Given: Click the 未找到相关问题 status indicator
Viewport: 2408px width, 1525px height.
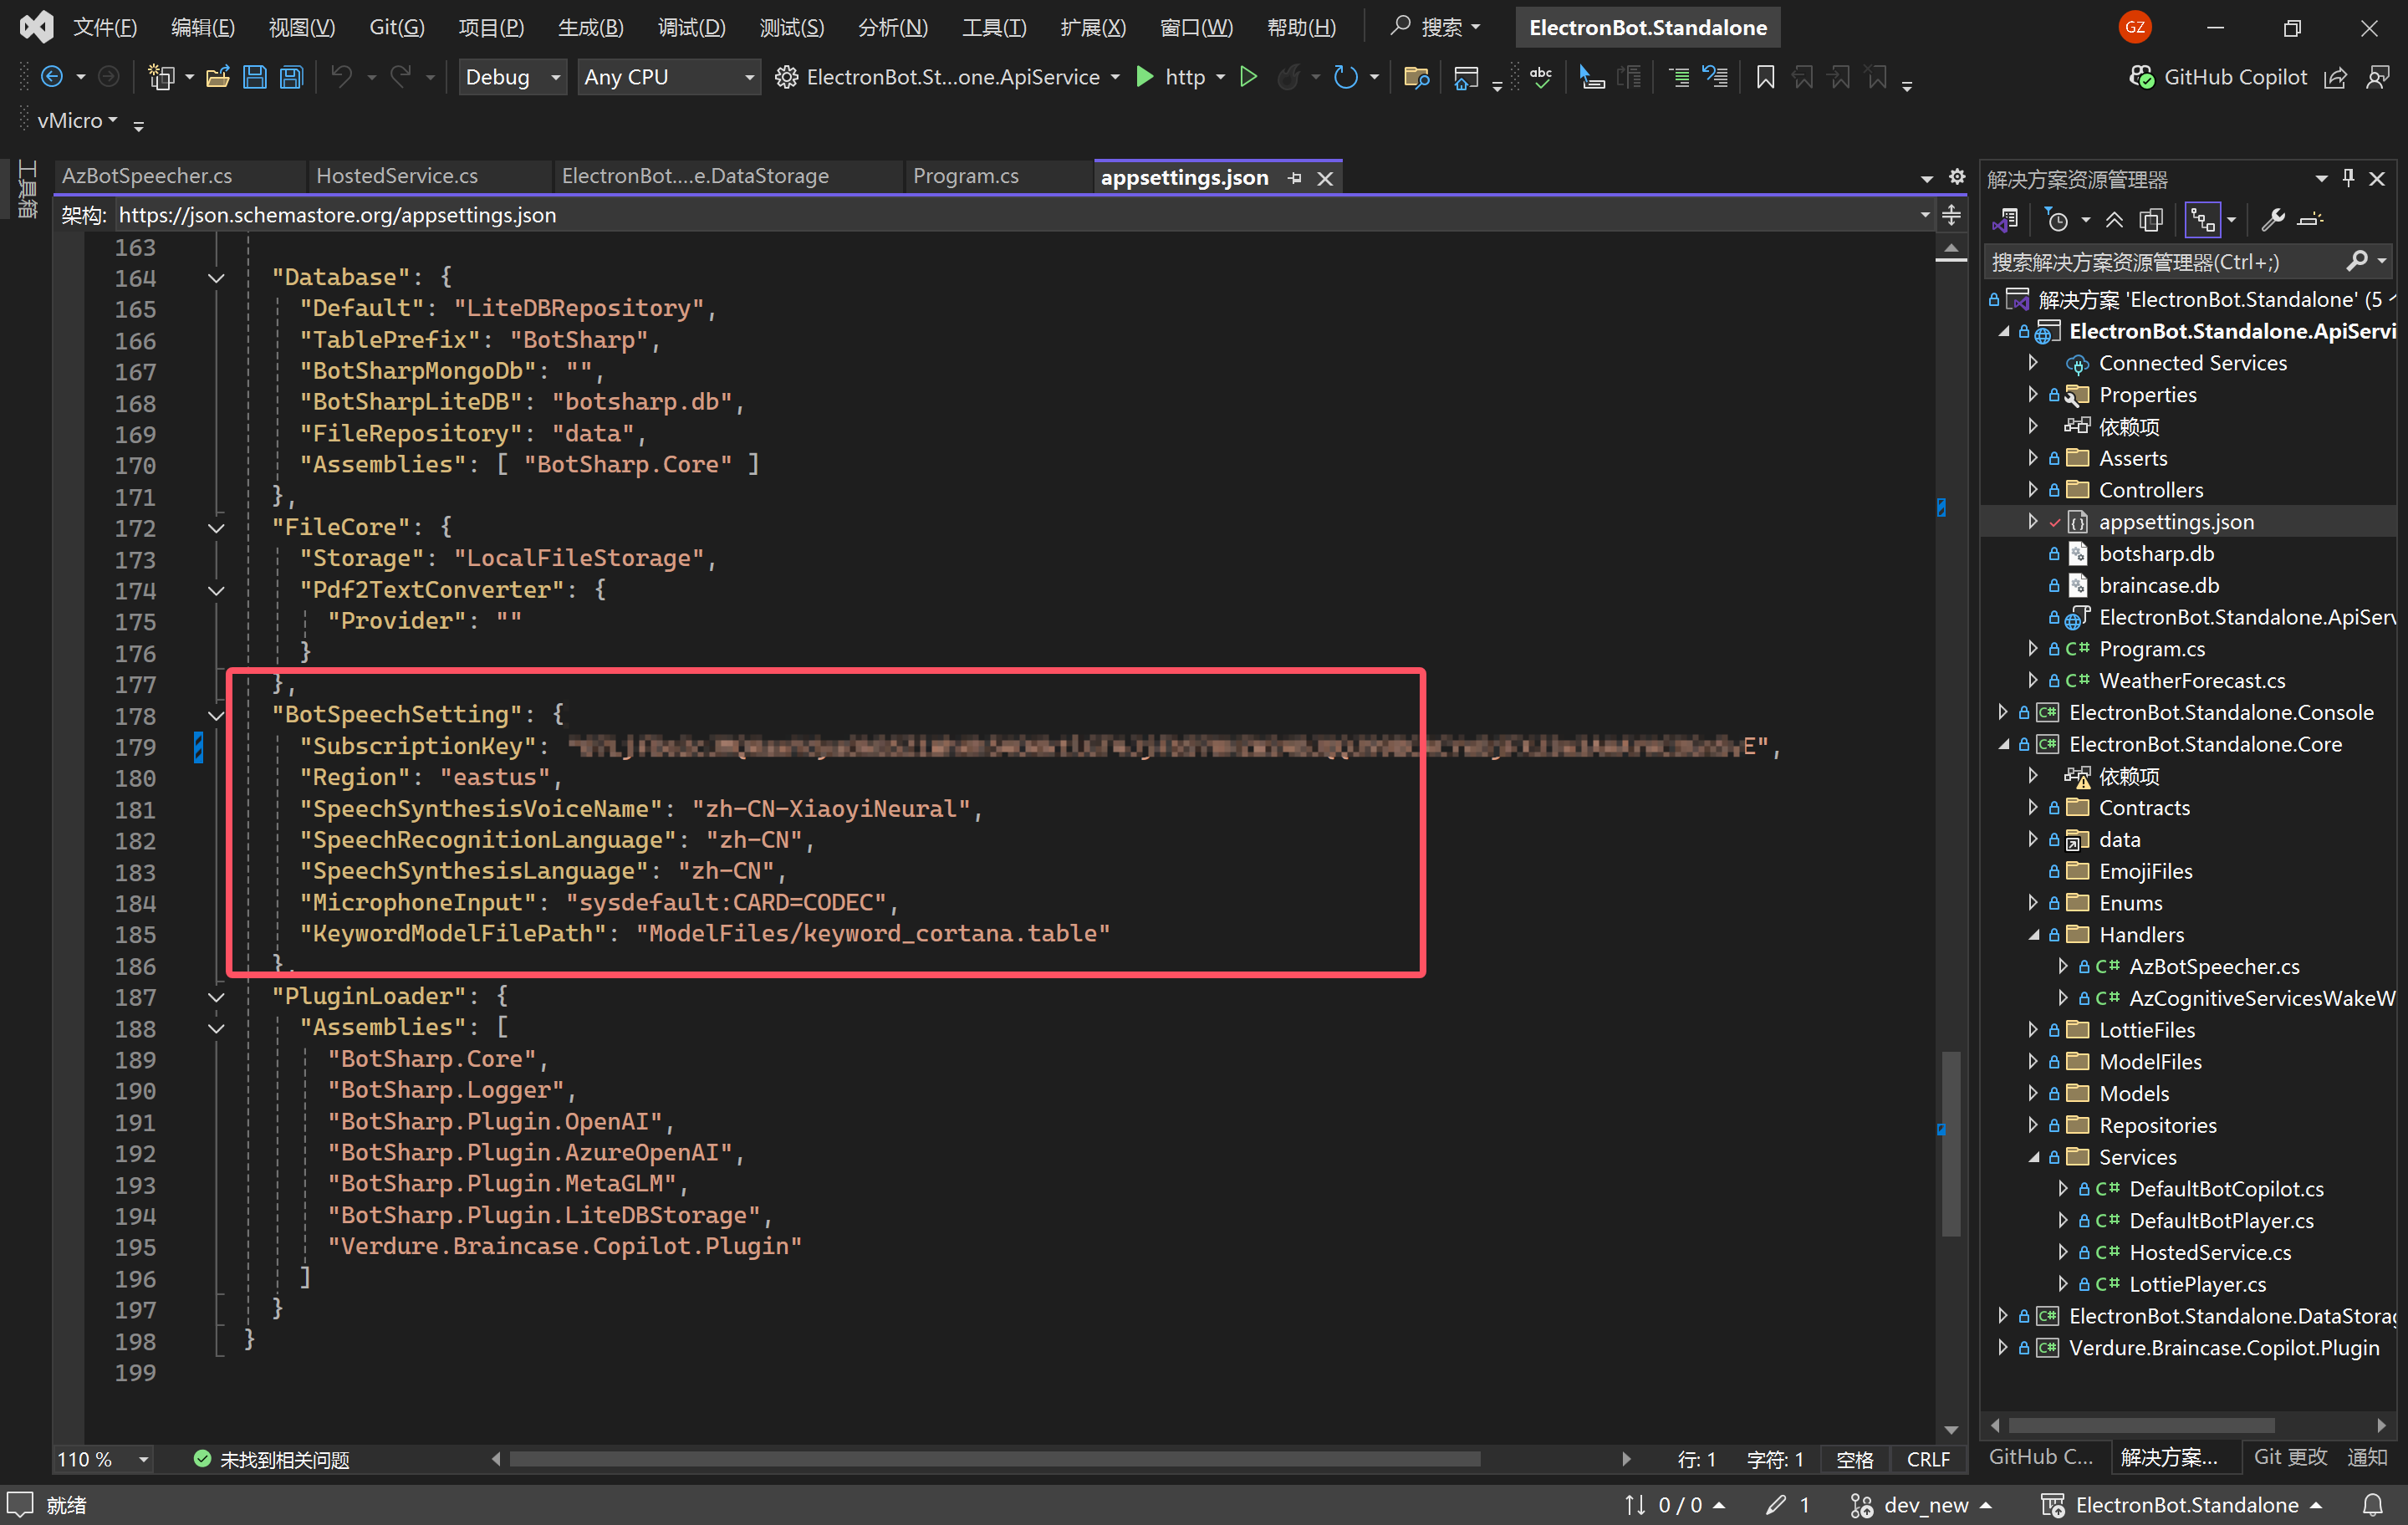Looking at the screenshot, I should pos(272,1459).
